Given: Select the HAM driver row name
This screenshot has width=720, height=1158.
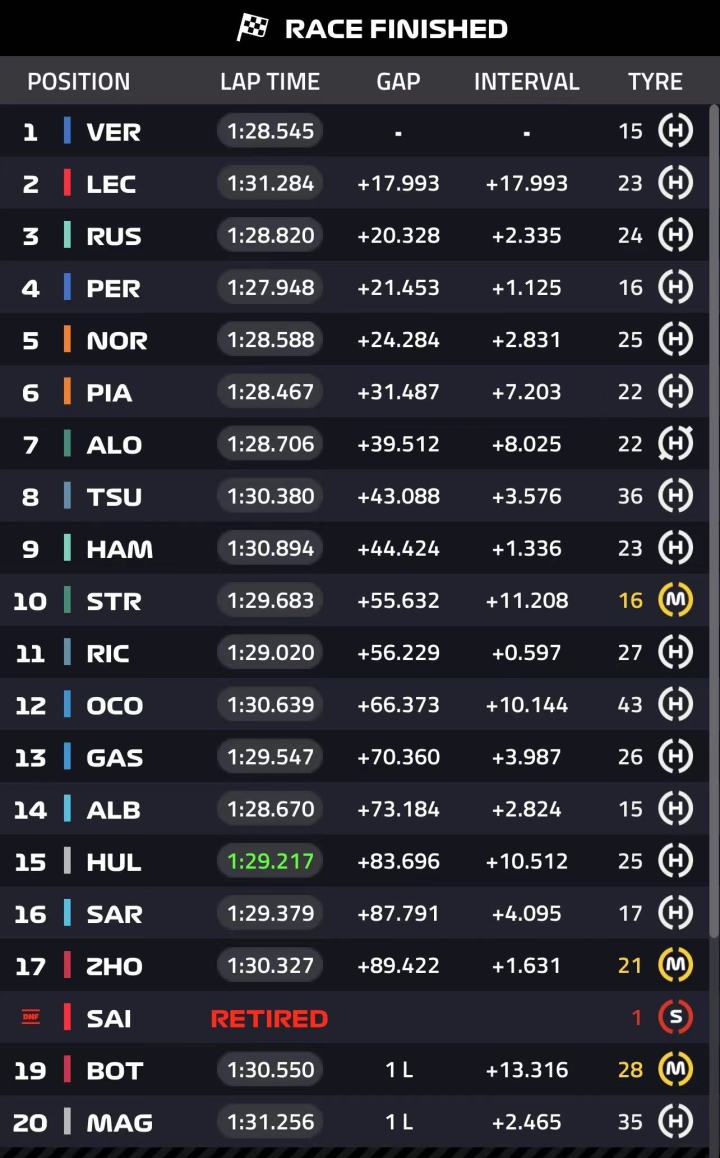Looking at the screenshot, I should [120, 549].
